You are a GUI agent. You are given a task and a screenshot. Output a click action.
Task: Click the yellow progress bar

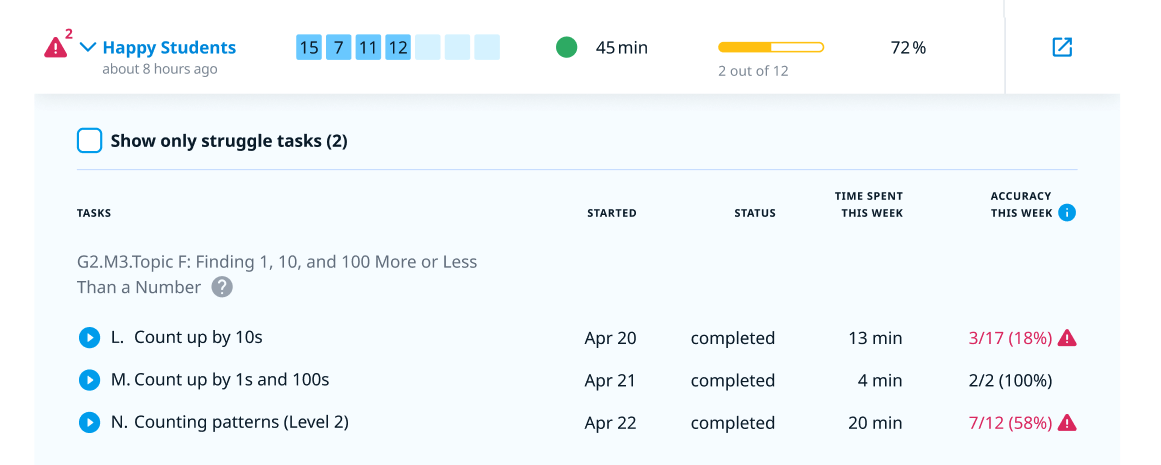(770, 47)
